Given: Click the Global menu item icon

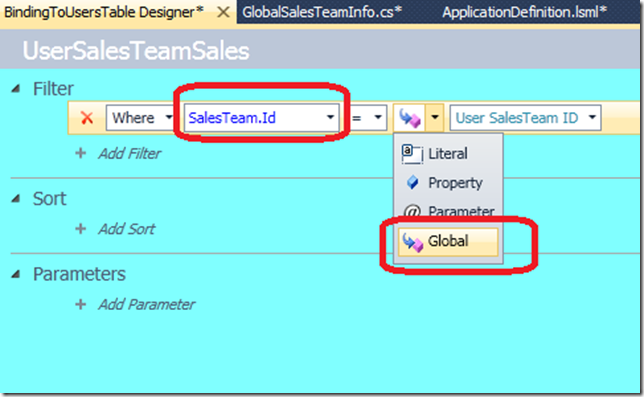Looking at the screenshot, I should click(412, 242).
